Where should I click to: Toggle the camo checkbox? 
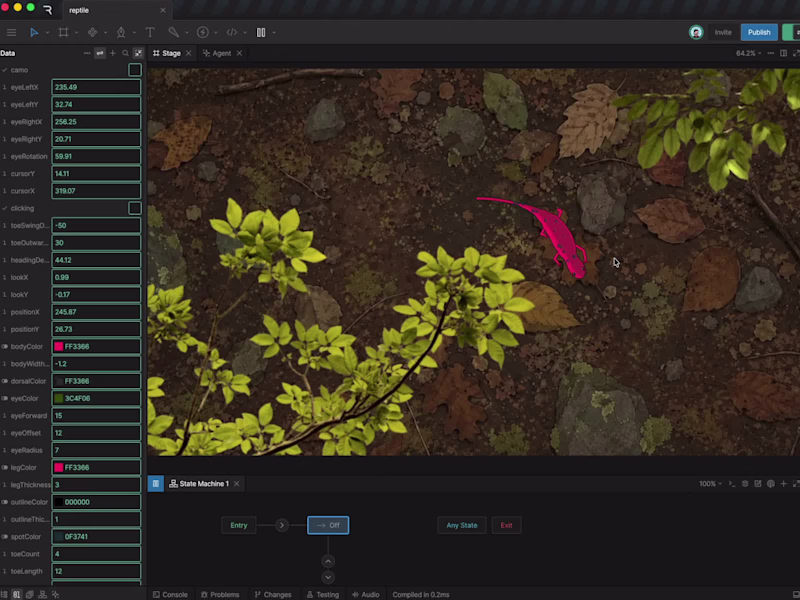coord(135,70)
